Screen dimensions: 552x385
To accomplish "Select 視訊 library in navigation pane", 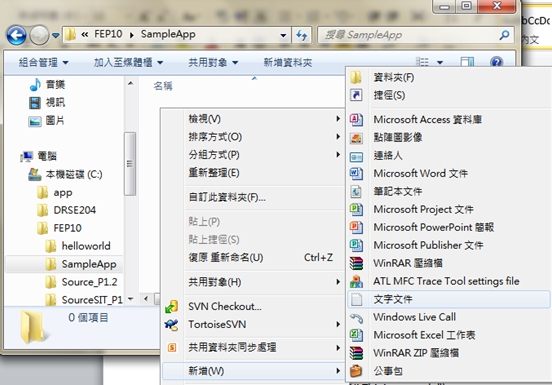I will pyautogui.click(x=47, y=102).
